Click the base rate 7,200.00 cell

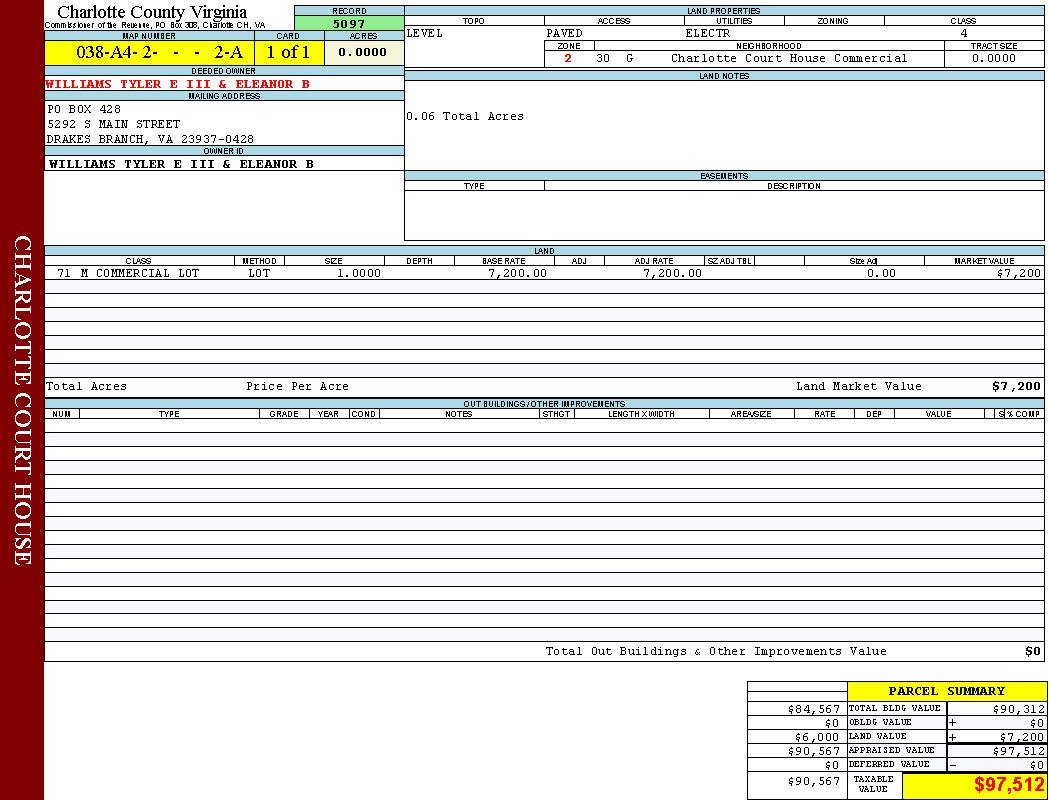coord(517,273)
